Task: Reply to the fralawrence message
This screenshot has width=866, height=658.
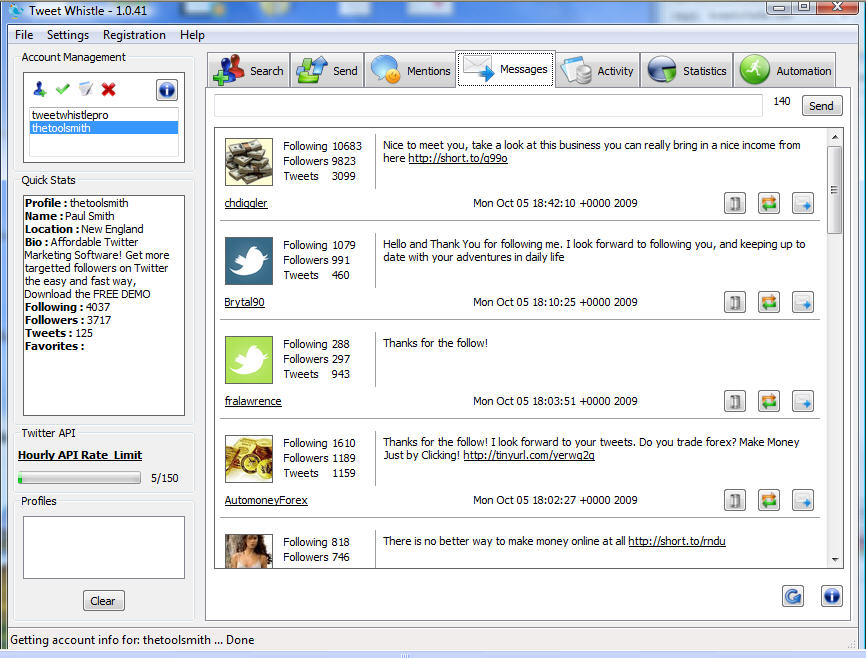Action: (x=803, y=401)
